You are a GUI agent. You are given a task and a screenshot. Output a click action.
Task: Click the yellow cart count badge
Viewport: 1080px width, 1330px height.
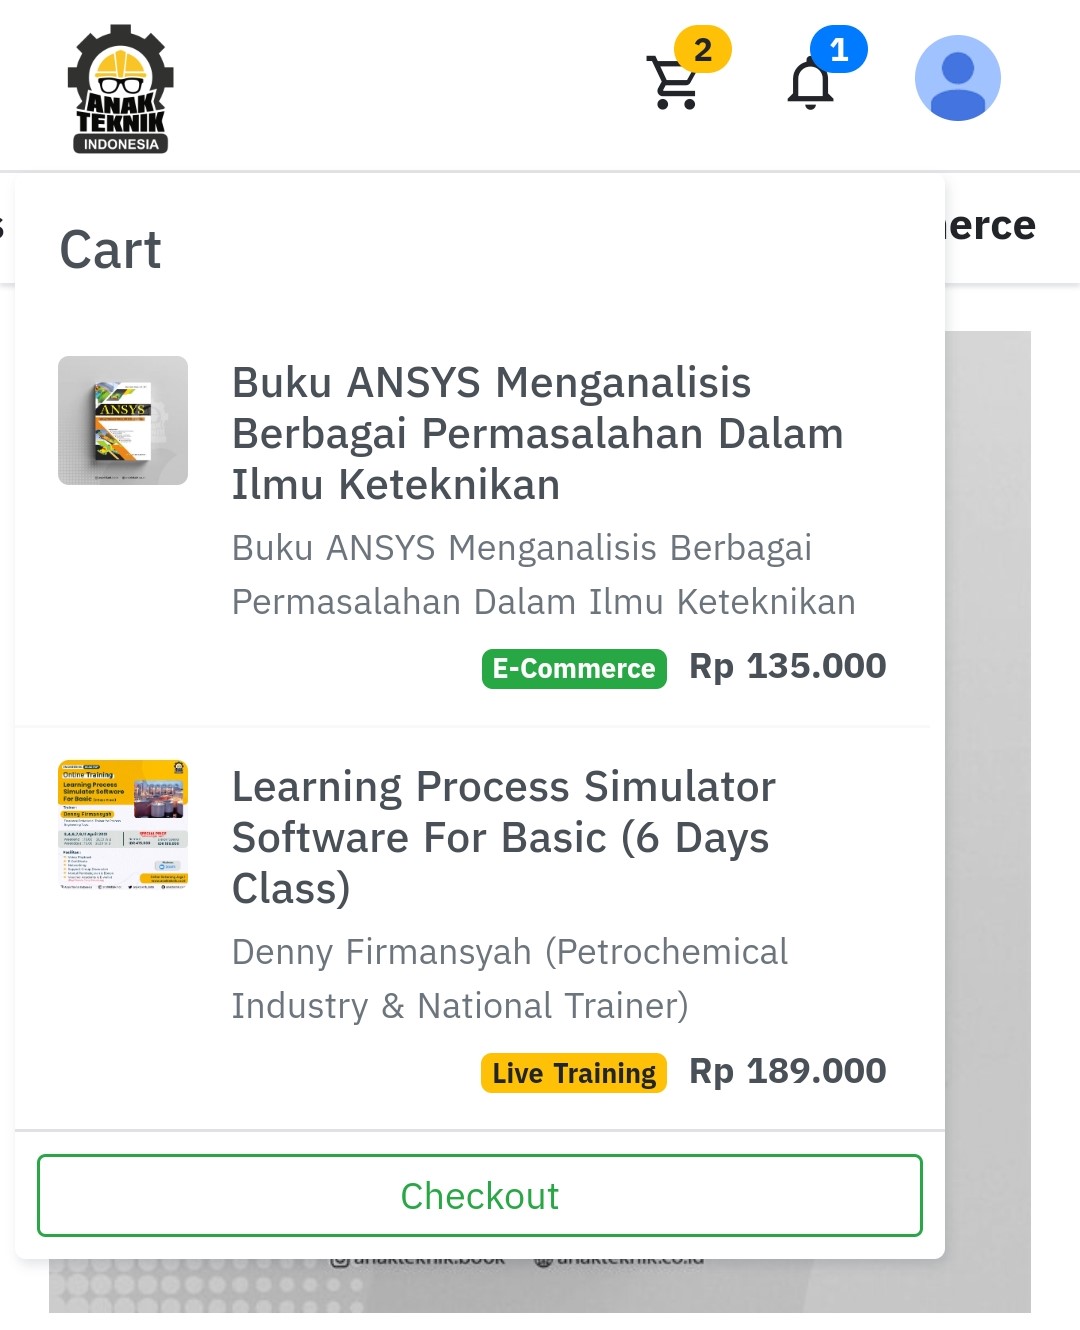click(x=703, y=49)
